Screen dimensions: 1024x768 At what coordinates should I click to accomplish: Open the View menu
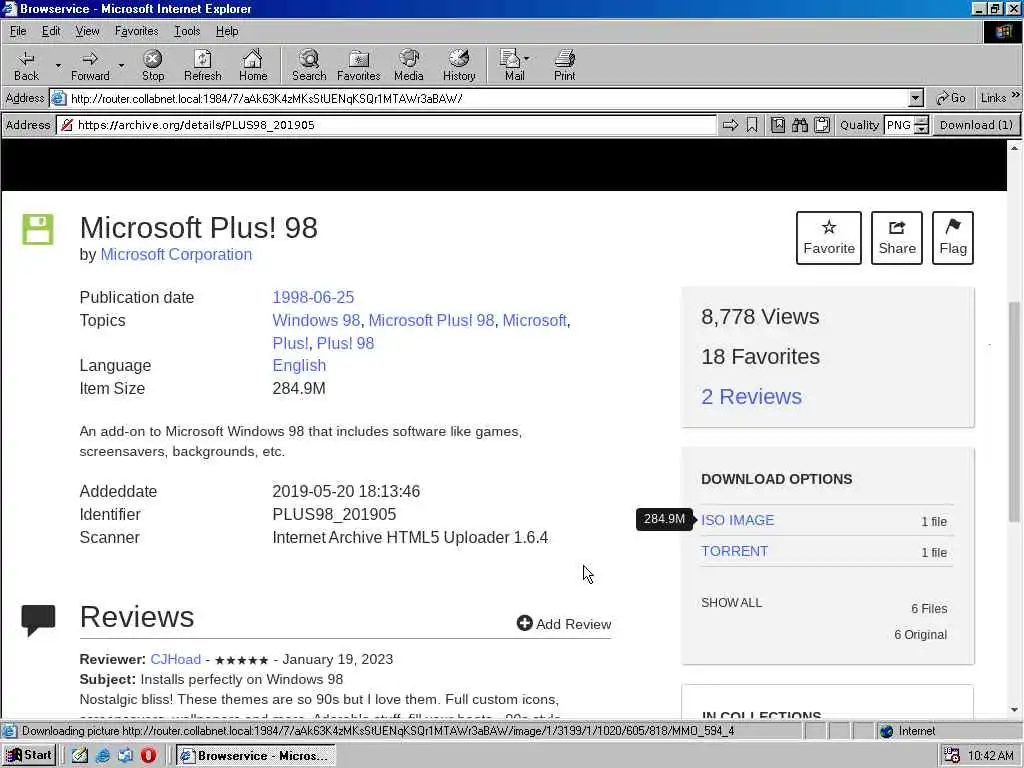coord(87,31)
